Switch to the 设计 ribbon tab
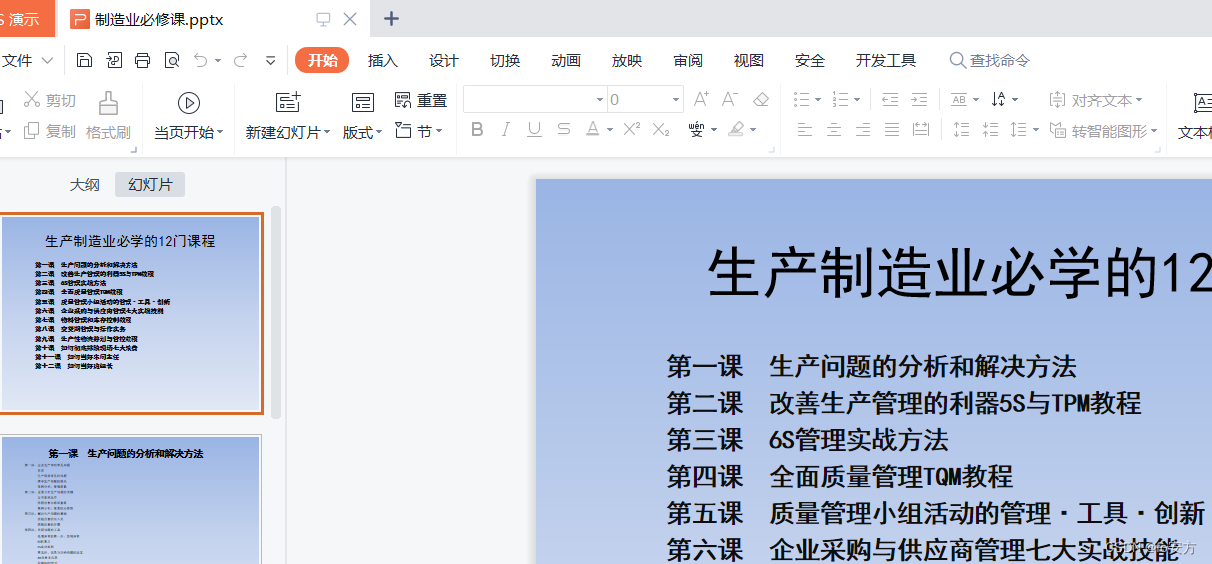The image size is (1212, 564). point(444,61)
